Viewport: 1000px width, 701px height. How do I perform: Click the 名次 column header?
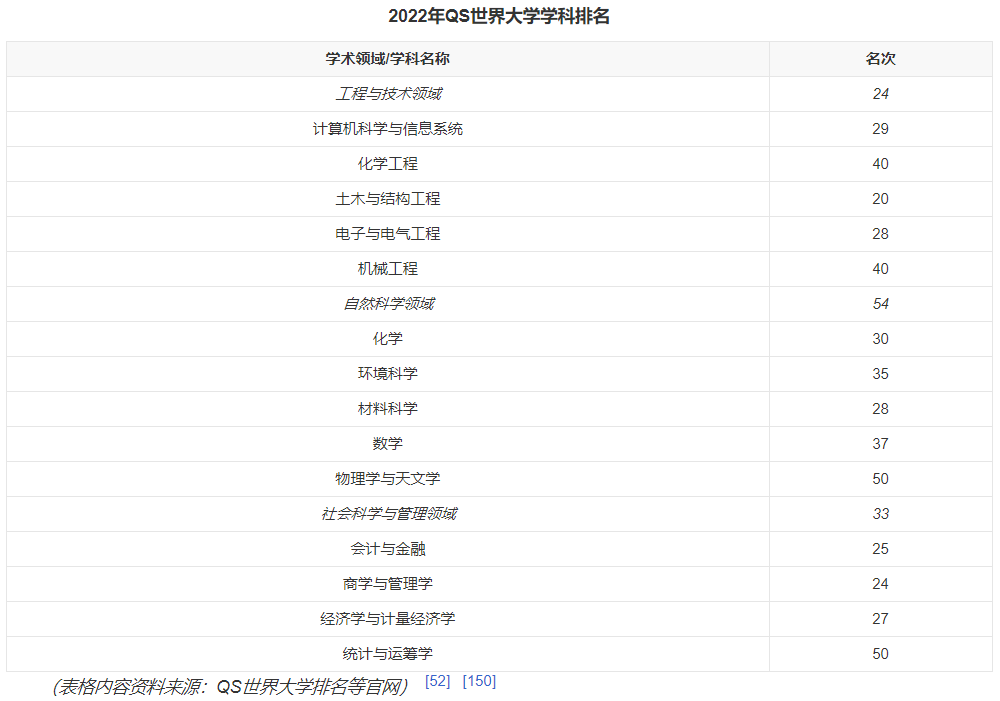[x=881, y=59]
